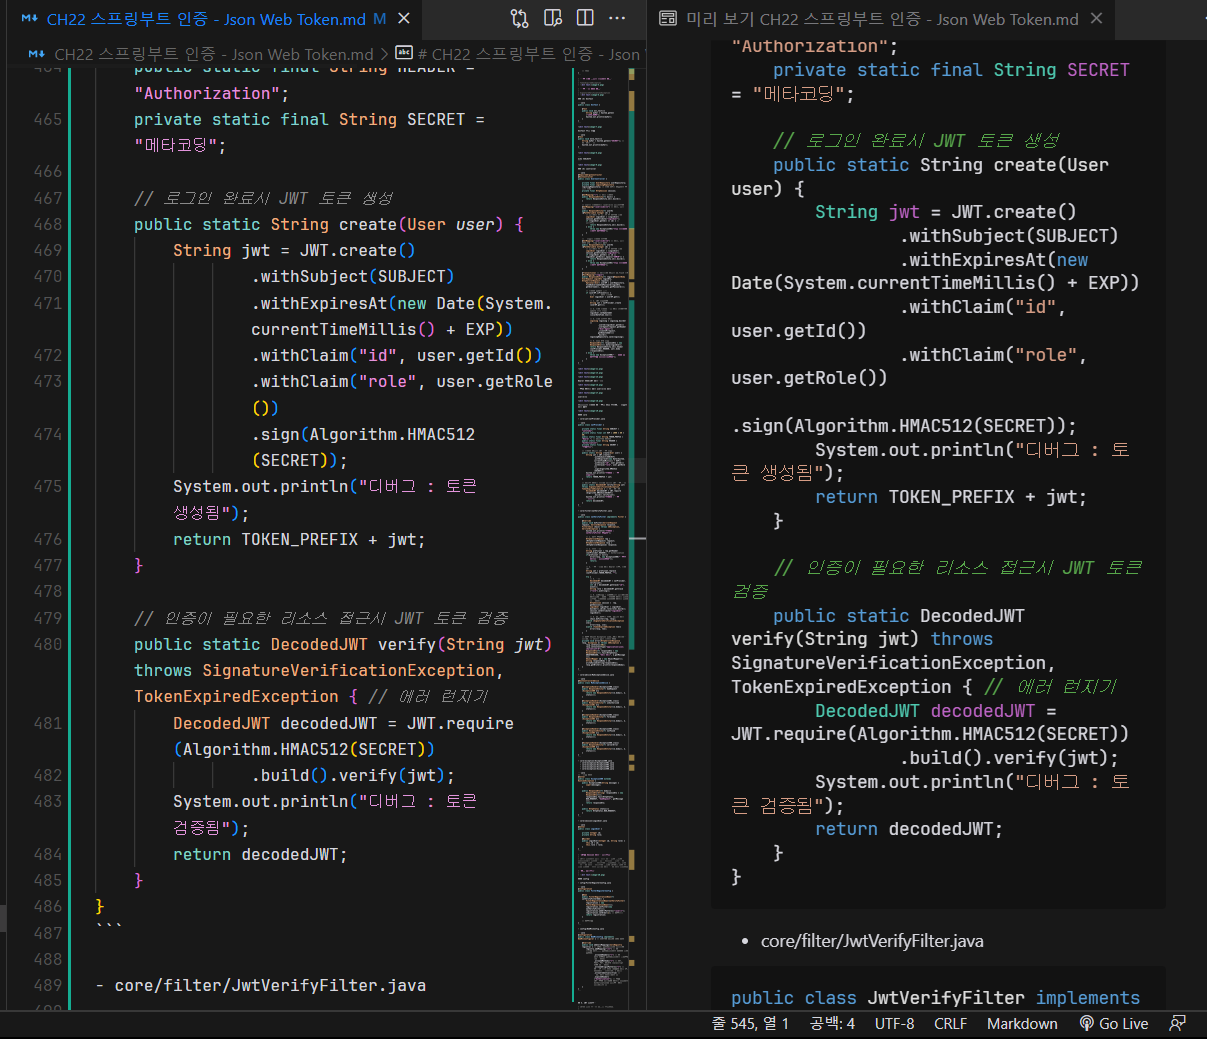1207x1039 pixels.
Task: Click core/filter/JwtVerifyFilter.java bullet in preview
Action: (x=872, y=940)
